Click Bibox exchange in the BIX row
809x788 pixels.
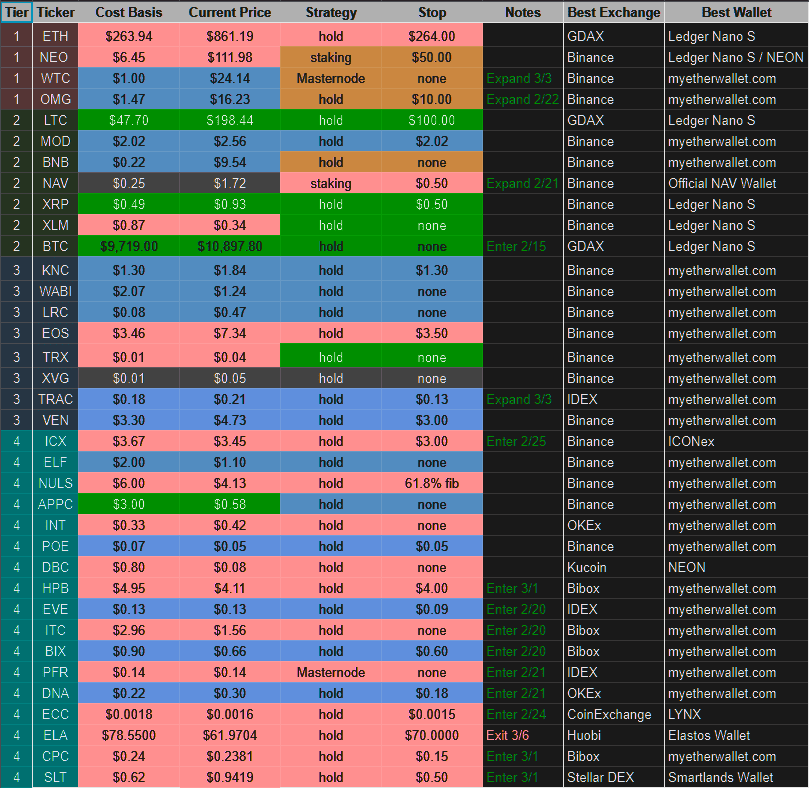coord(614,651)
